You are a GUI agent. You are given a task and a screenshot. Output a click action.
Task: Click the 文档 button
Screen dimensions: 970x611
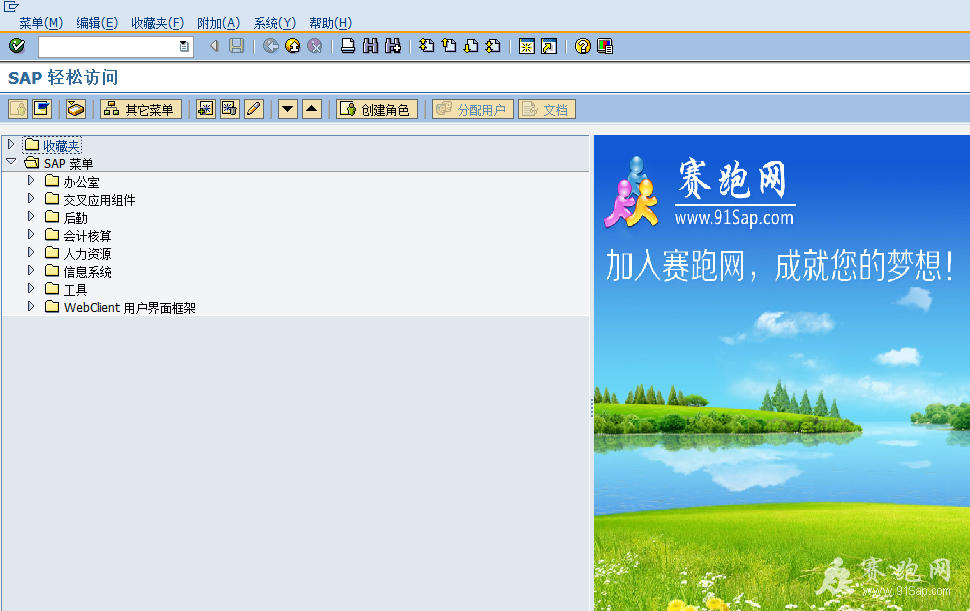point(547,109)
